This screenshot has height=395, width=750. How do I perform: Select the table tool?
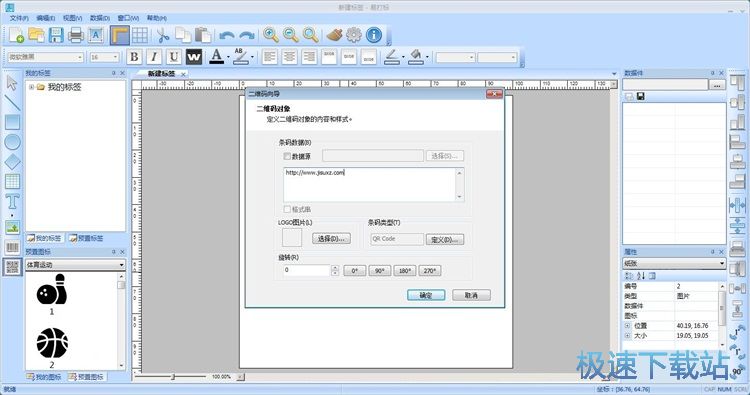coord(12,182)
